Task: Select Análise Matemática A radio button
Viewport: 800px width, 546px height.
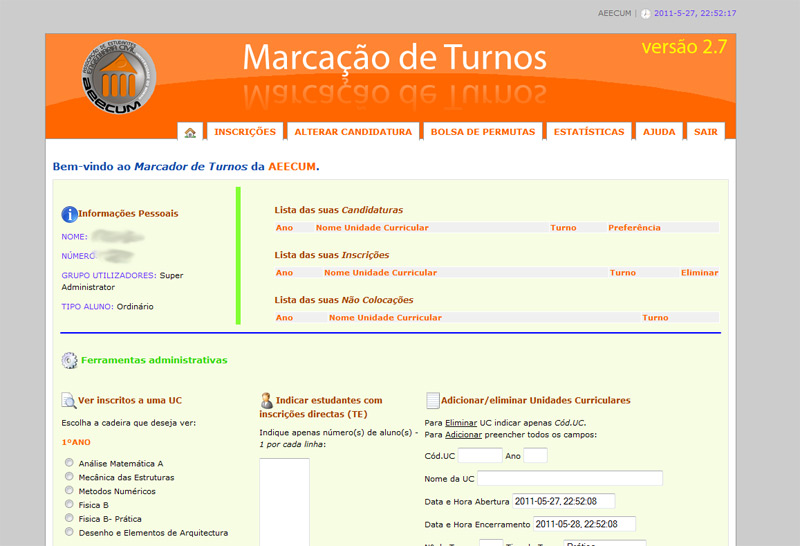Action: (x=69, y=462)
